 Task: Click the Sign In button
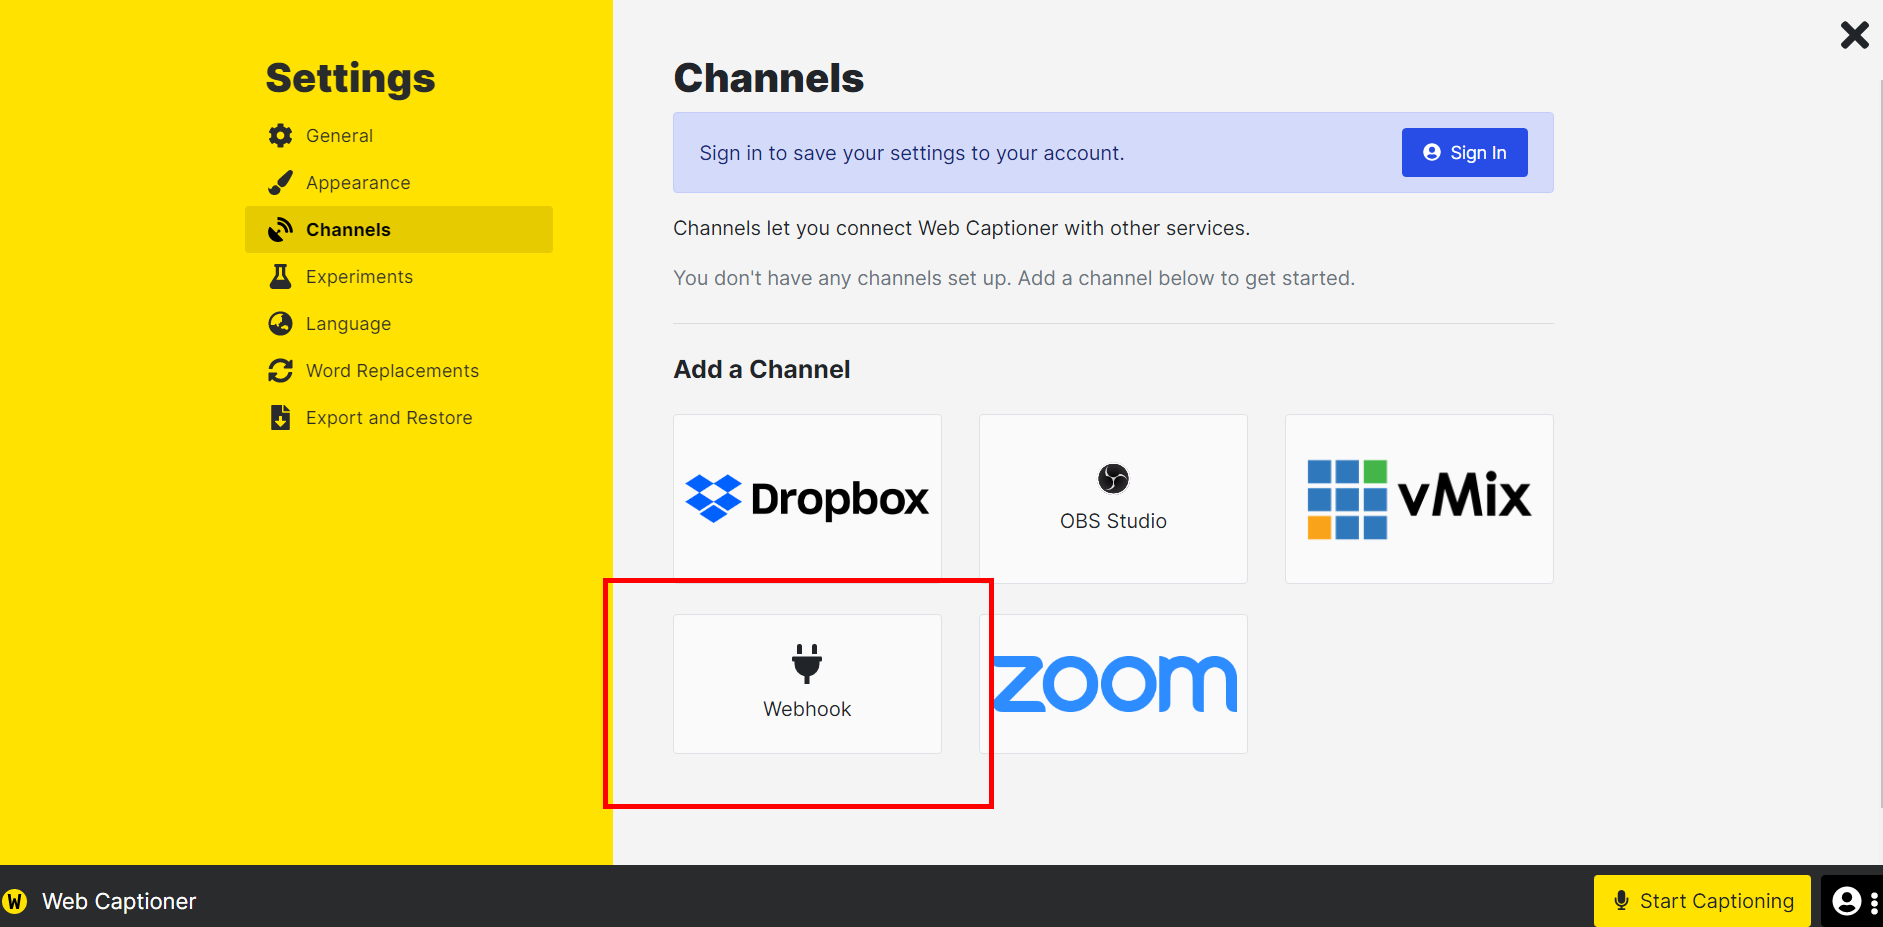1464,153
